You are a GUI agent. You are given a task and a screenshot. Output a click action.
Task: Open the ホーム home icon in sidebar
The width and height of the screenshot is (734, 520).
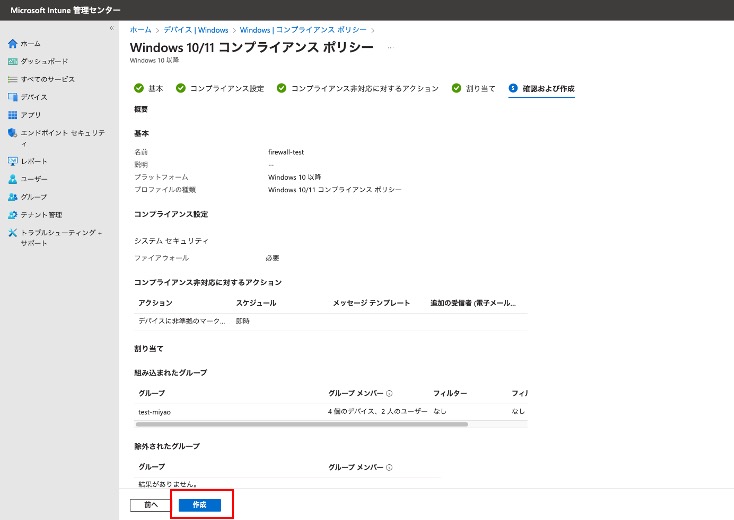[x=13, y=44]
